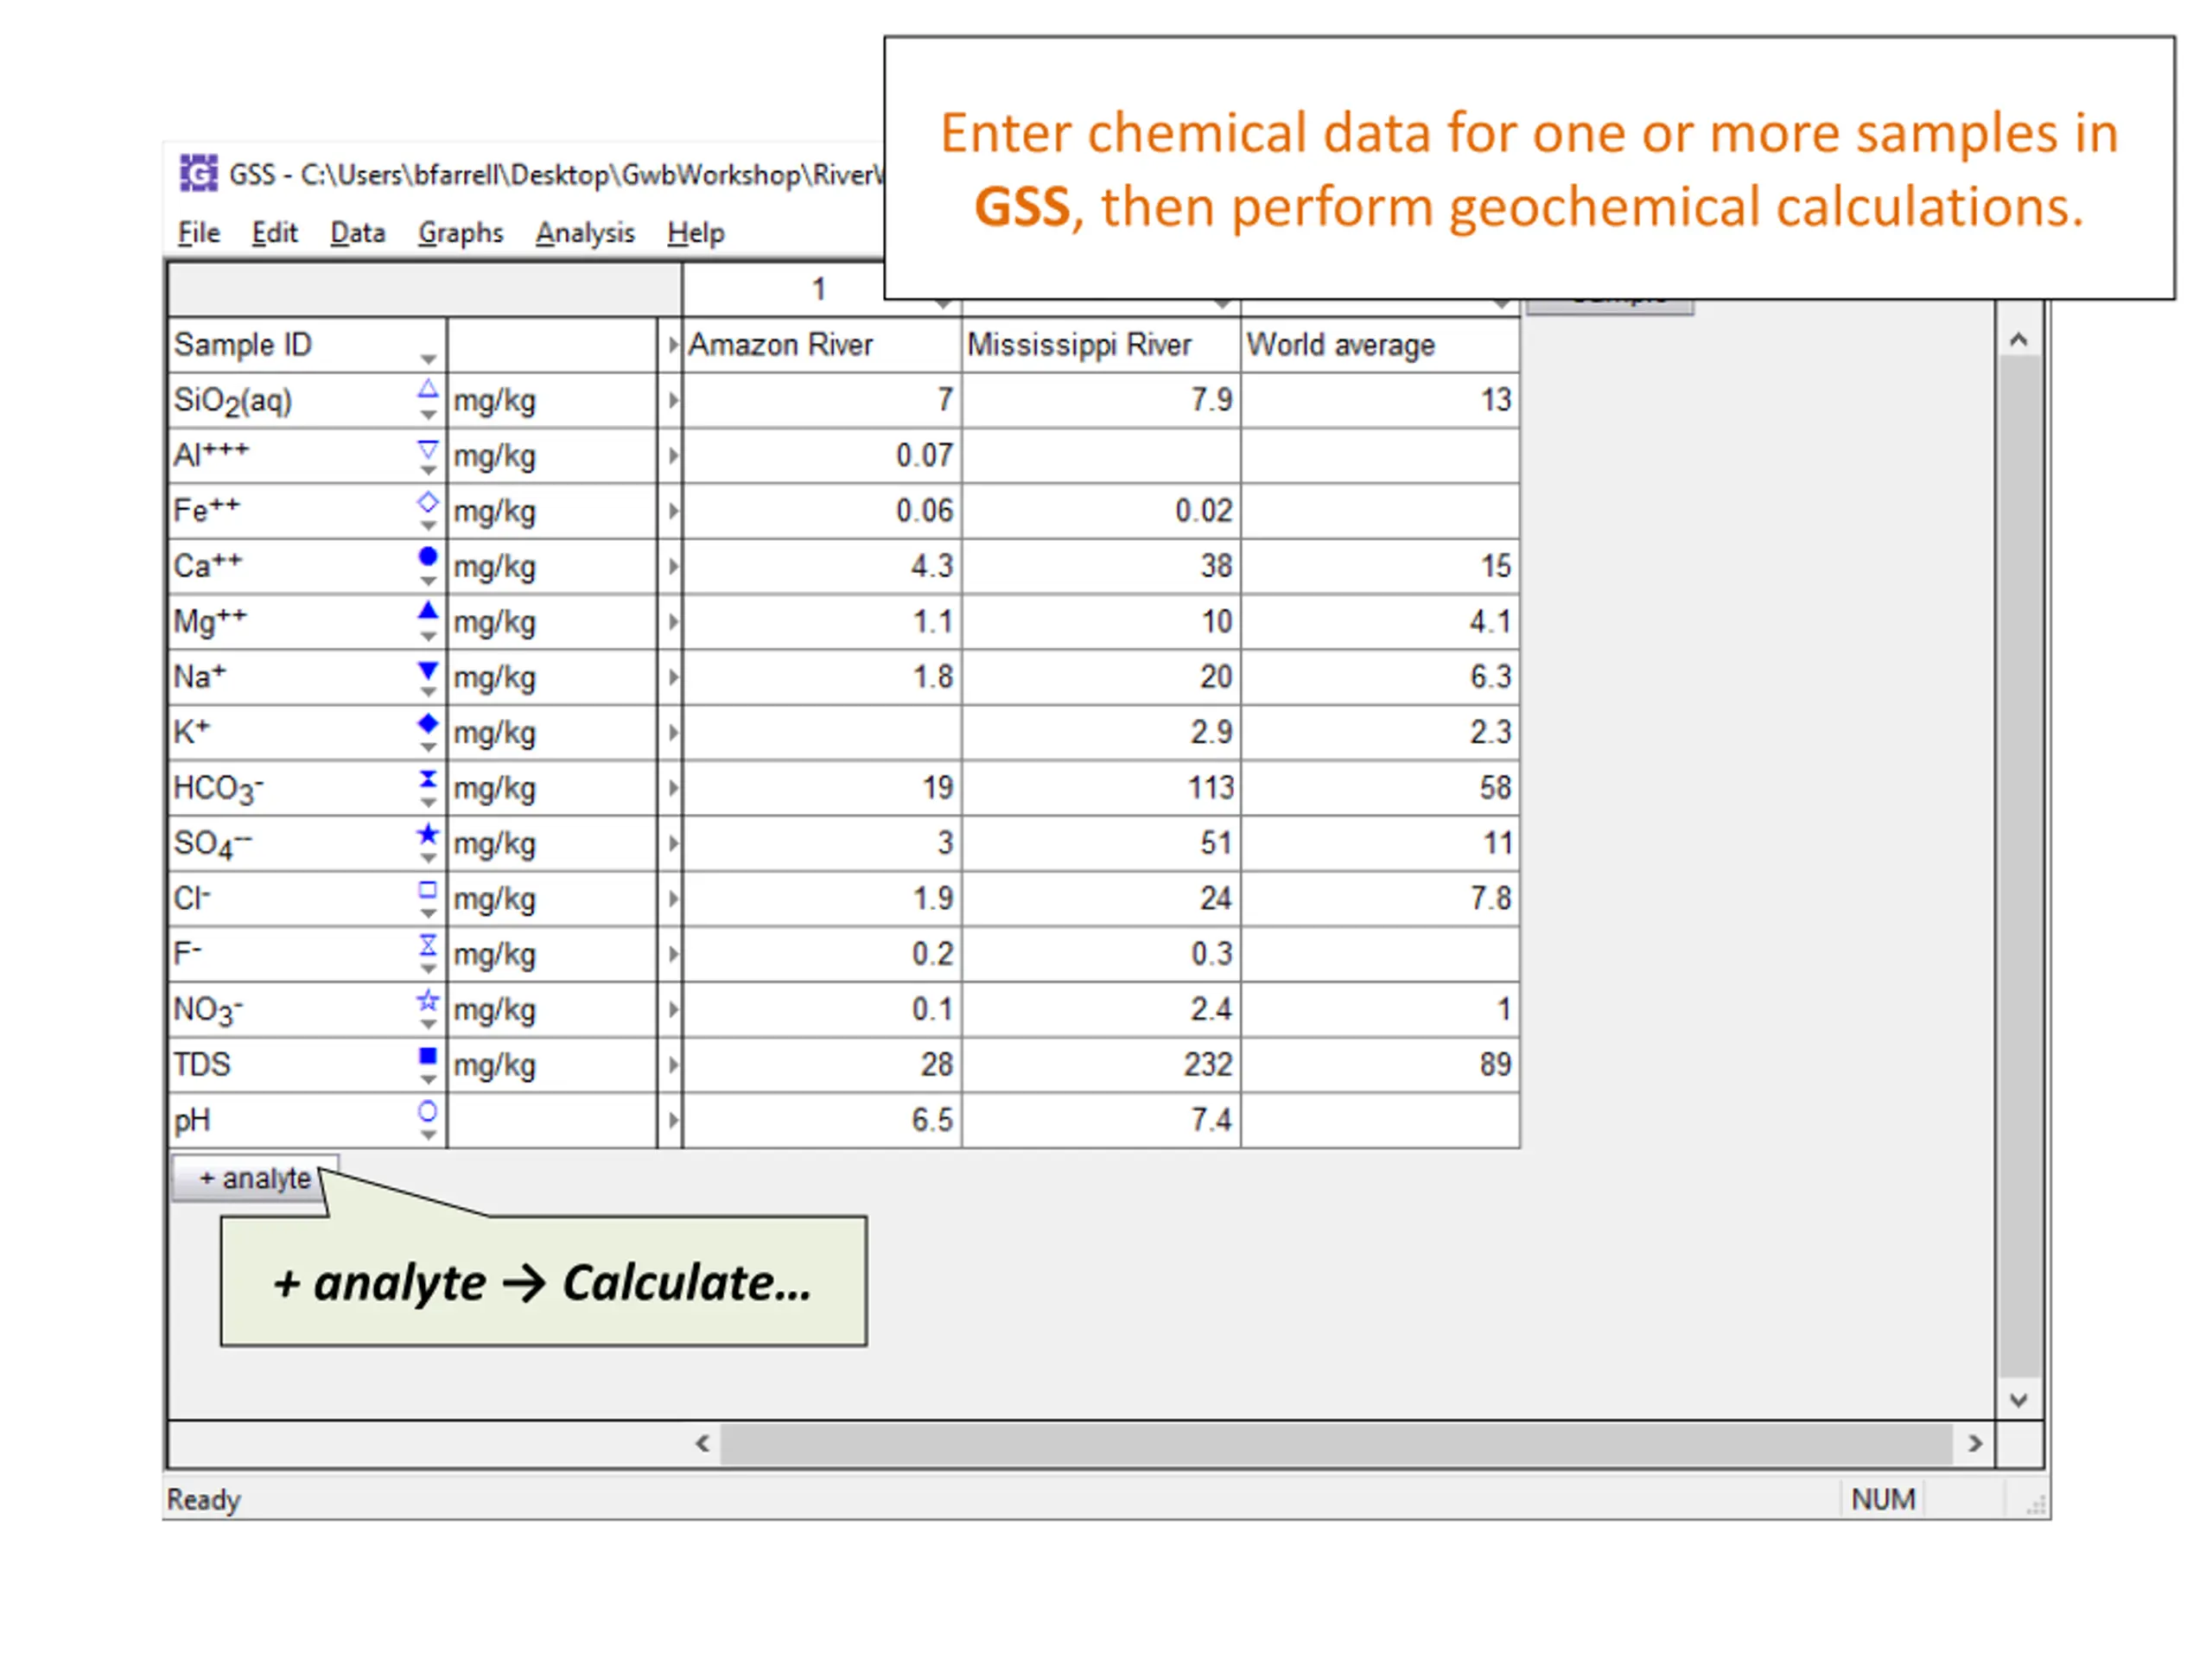
Task: Click the horizontal scrollbar left arrow
Action: (x=702, y=1443)
